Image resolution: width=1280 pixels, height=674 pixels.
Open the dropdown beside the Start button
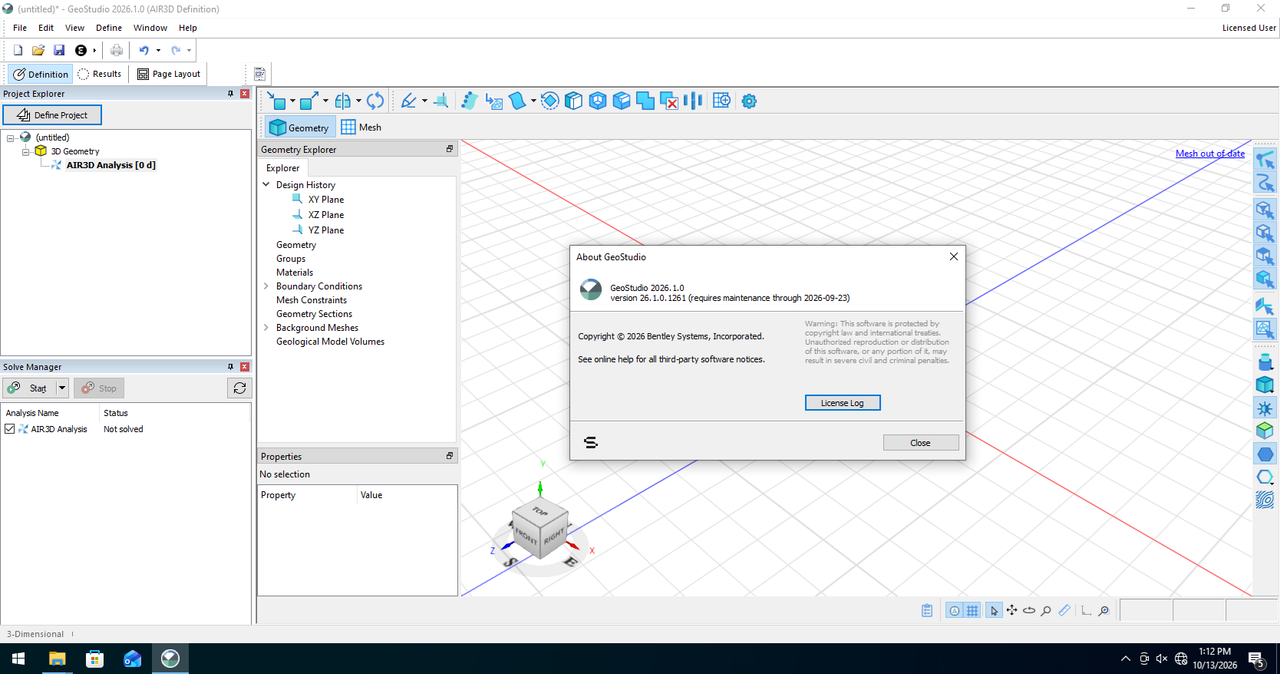tap(62, 388)
